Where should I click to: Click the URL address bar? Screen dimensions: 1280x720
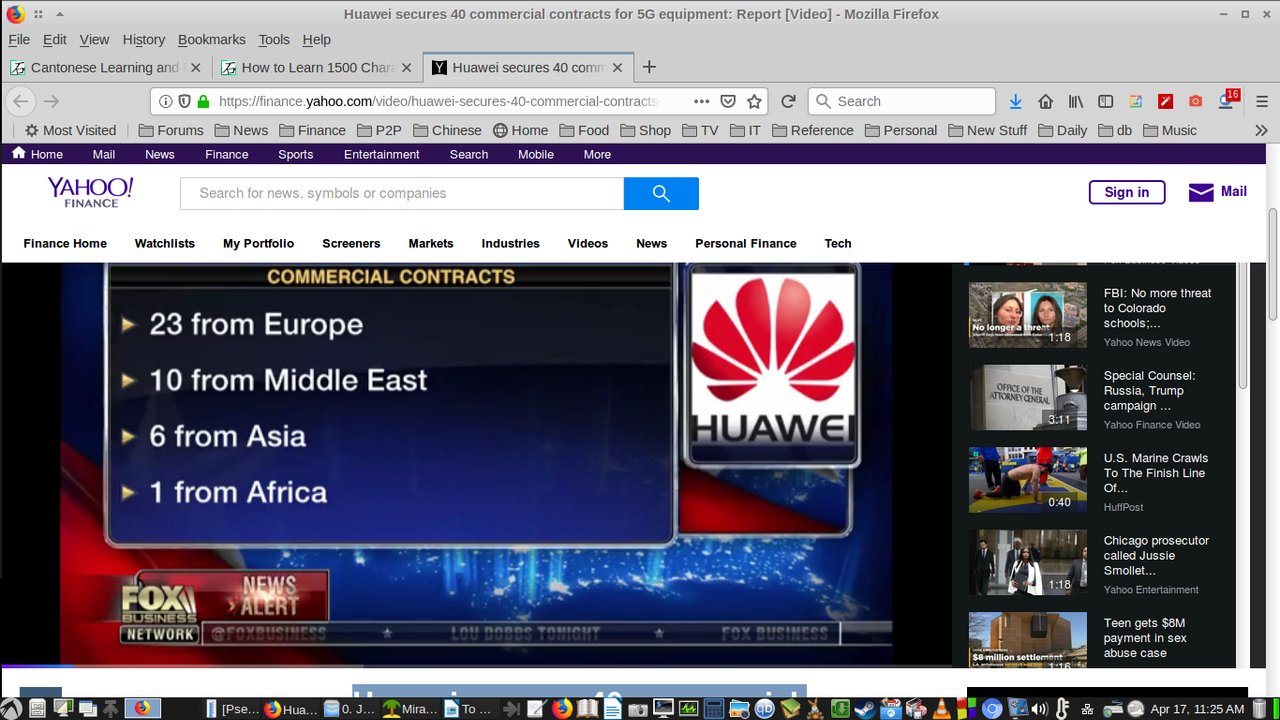(460, 101)
